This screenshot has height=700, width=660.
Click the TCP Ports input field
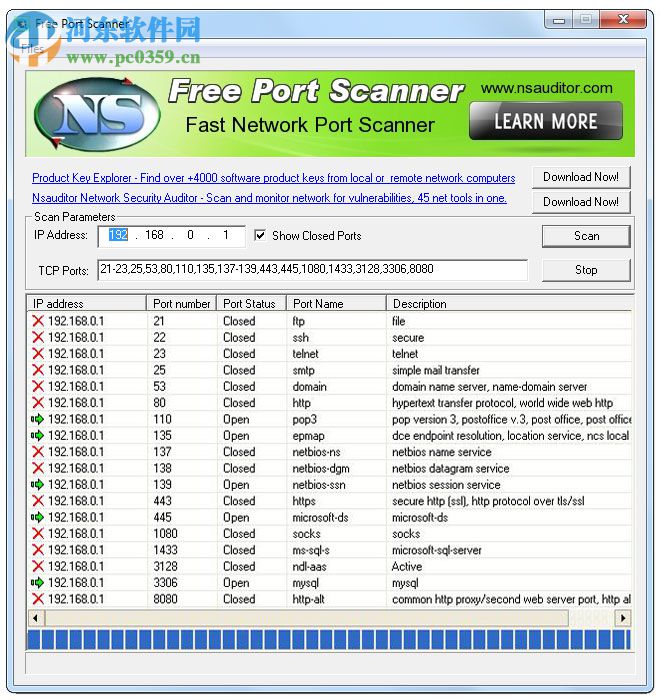pyautogui.click(x=312, y=269)
